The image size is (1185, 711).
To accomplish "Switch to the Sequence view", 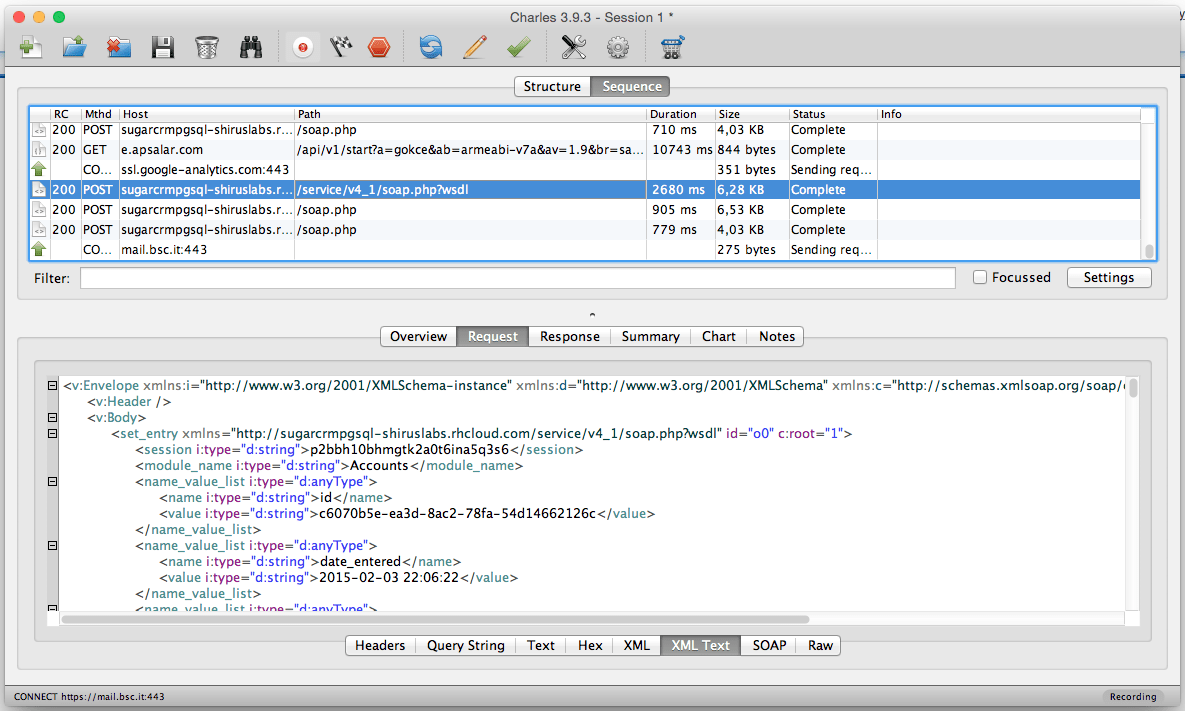I will (631, 86).
